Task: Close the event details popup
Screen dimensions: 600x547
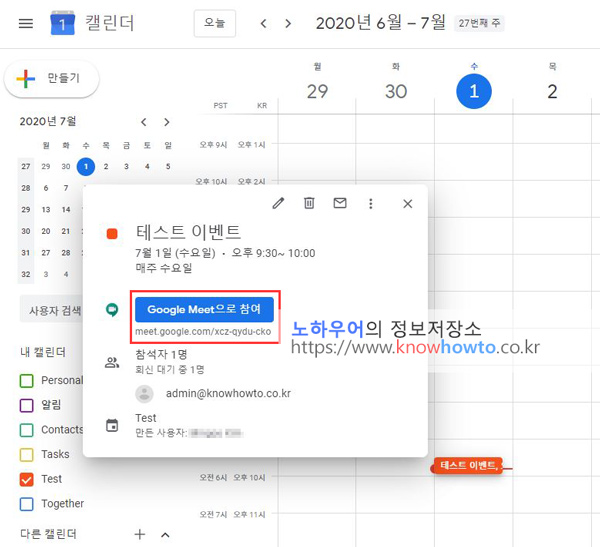Action: tap(408, 204)
